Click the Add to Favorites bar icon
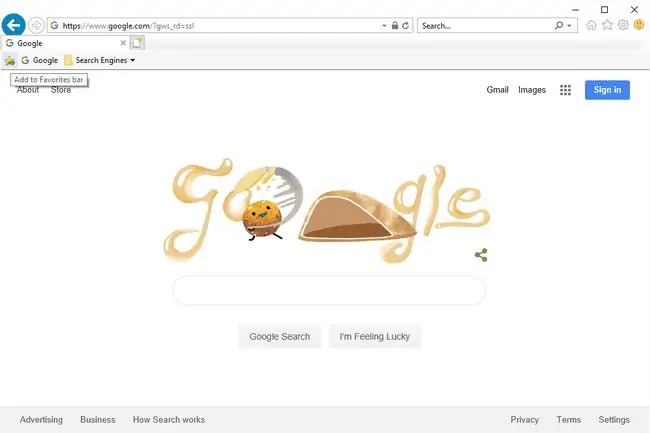This screenshot has height=433, width=650. [10, 60]
